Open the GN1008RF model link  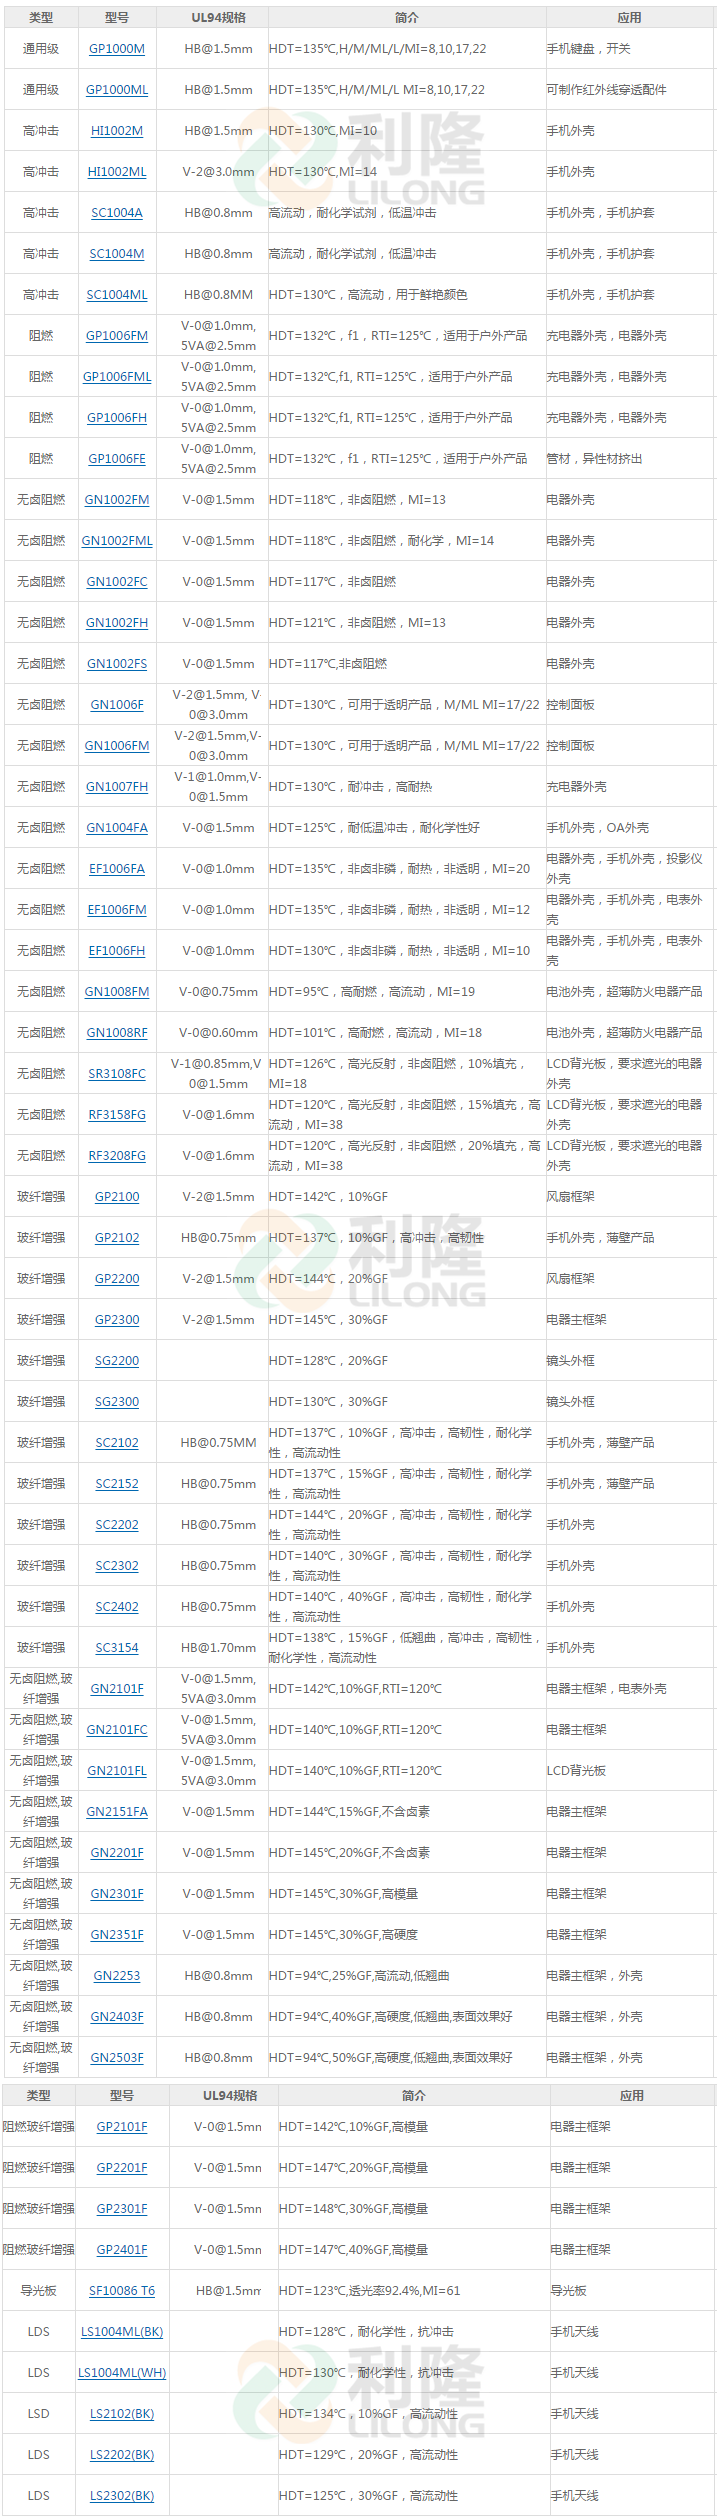pyautogui.click(x=117, y=1033)
